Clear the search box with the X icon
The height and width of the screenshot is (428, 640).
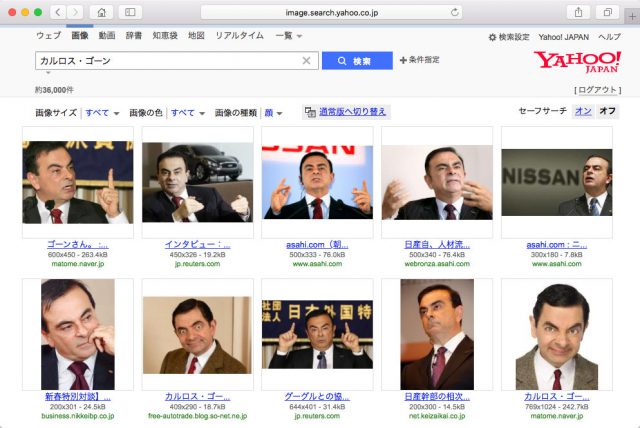click(x=307, y=61)
